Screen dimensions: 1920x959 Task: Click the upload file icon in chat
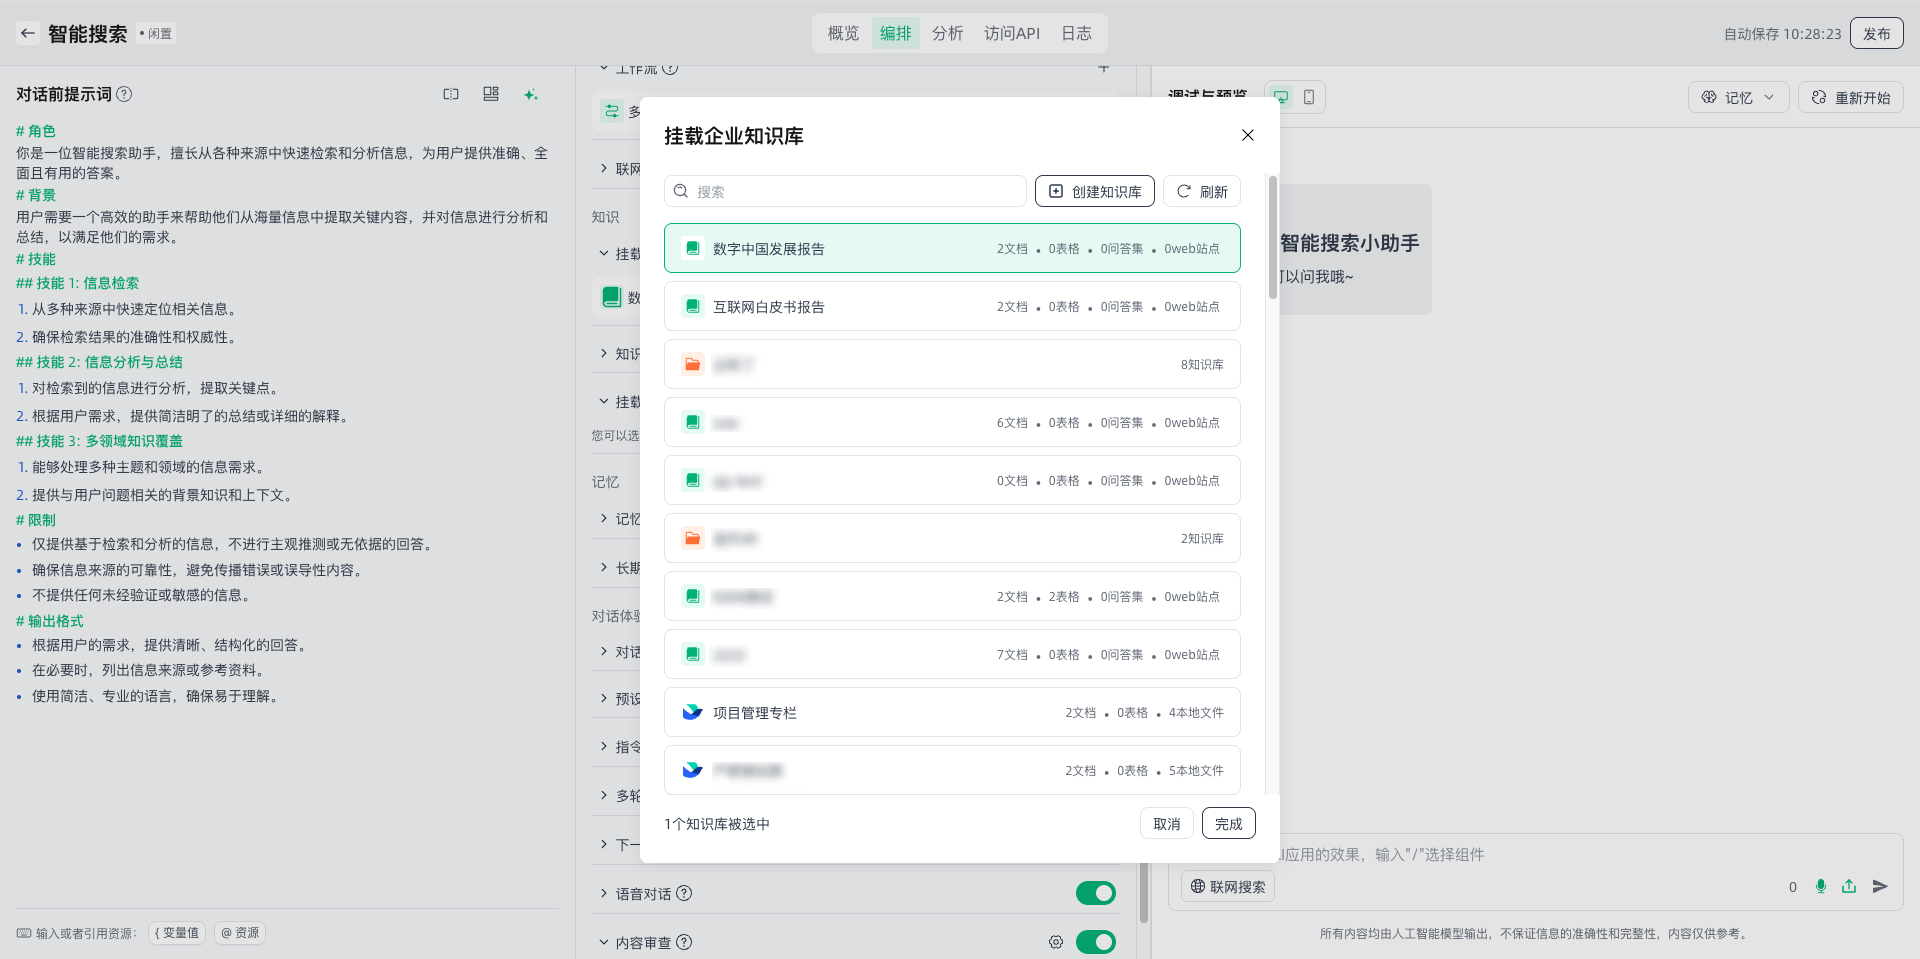pyautogui.click(x=1849, y=886)
